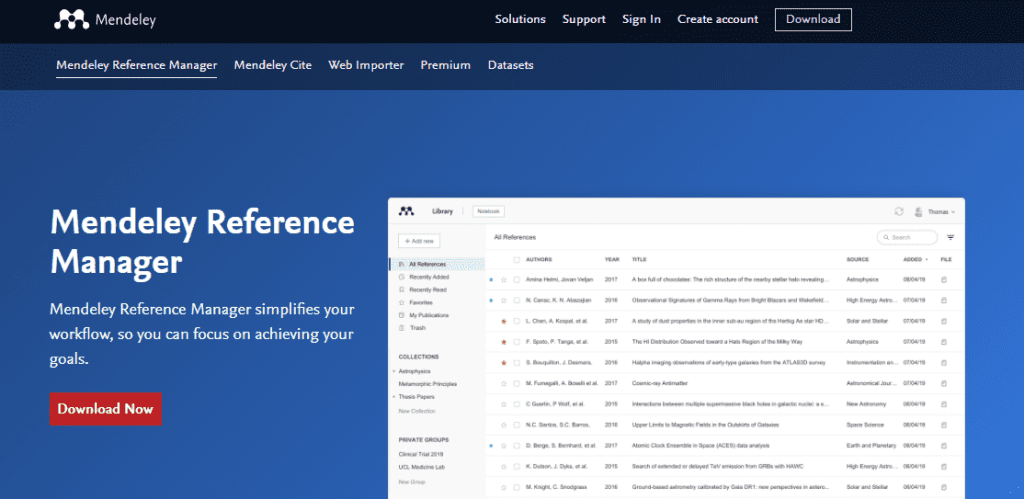Viewport: 1024px width, 499px height.
Task: Click the outlined Download button in header
Action: [x=813, y=20]
